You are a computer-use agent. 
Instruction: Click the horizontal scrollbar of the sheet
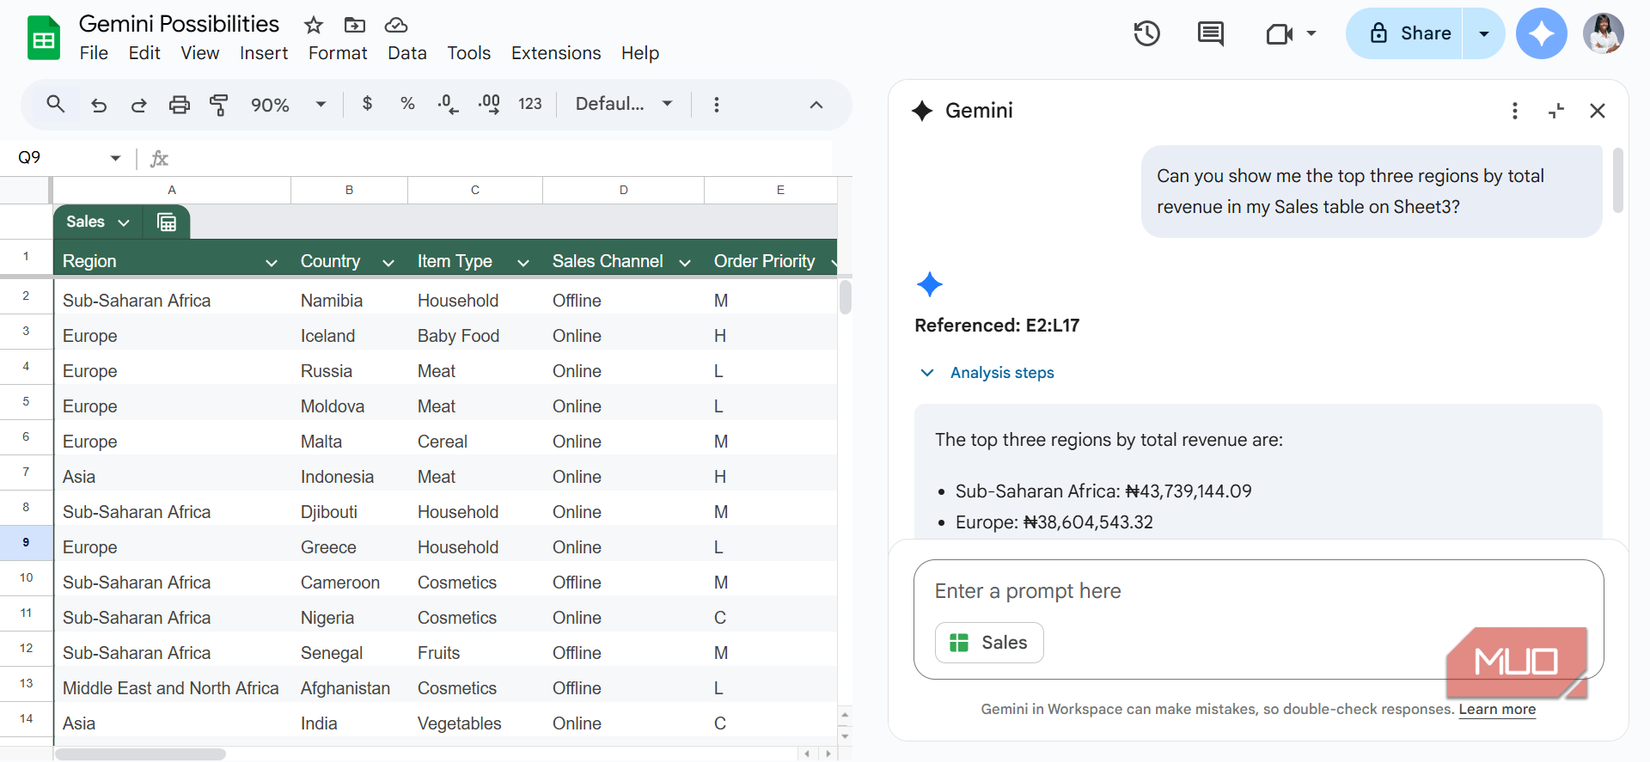click(x=140, y=754)
